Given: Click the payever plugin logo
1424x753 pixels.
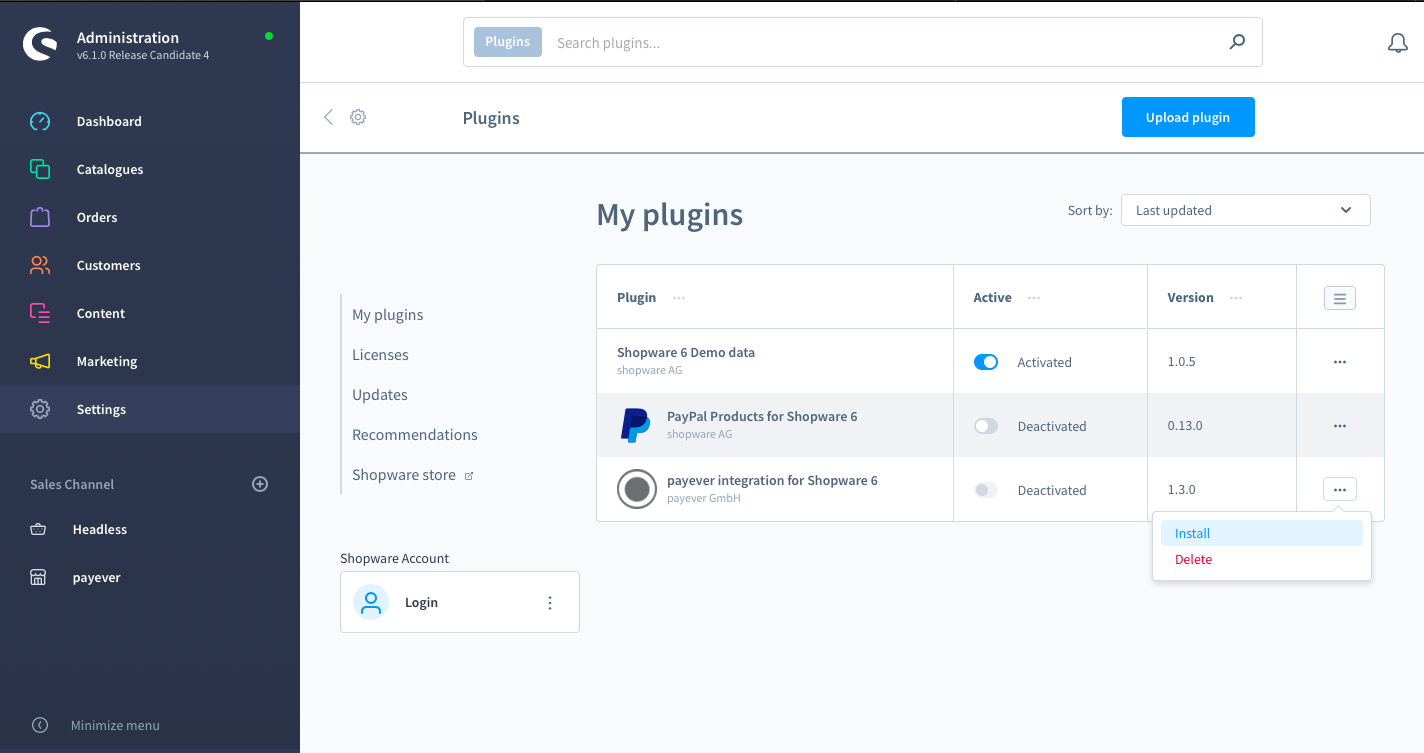Looking at the screenshot, I should pos(637,489).
